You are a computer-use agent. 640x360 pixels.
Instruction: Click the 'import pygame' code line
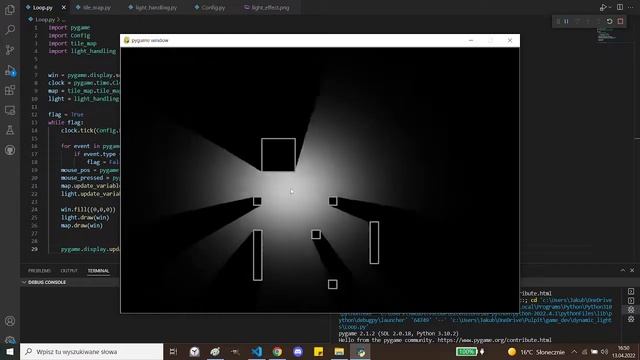pyautogui.click(x=69, y=27)
